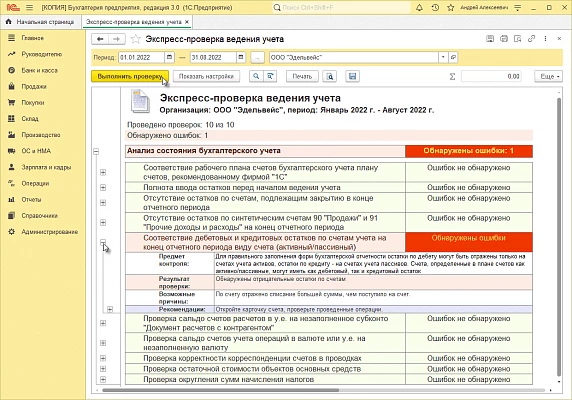
Task: Open end date calendar picker
Action: [241, 57]
